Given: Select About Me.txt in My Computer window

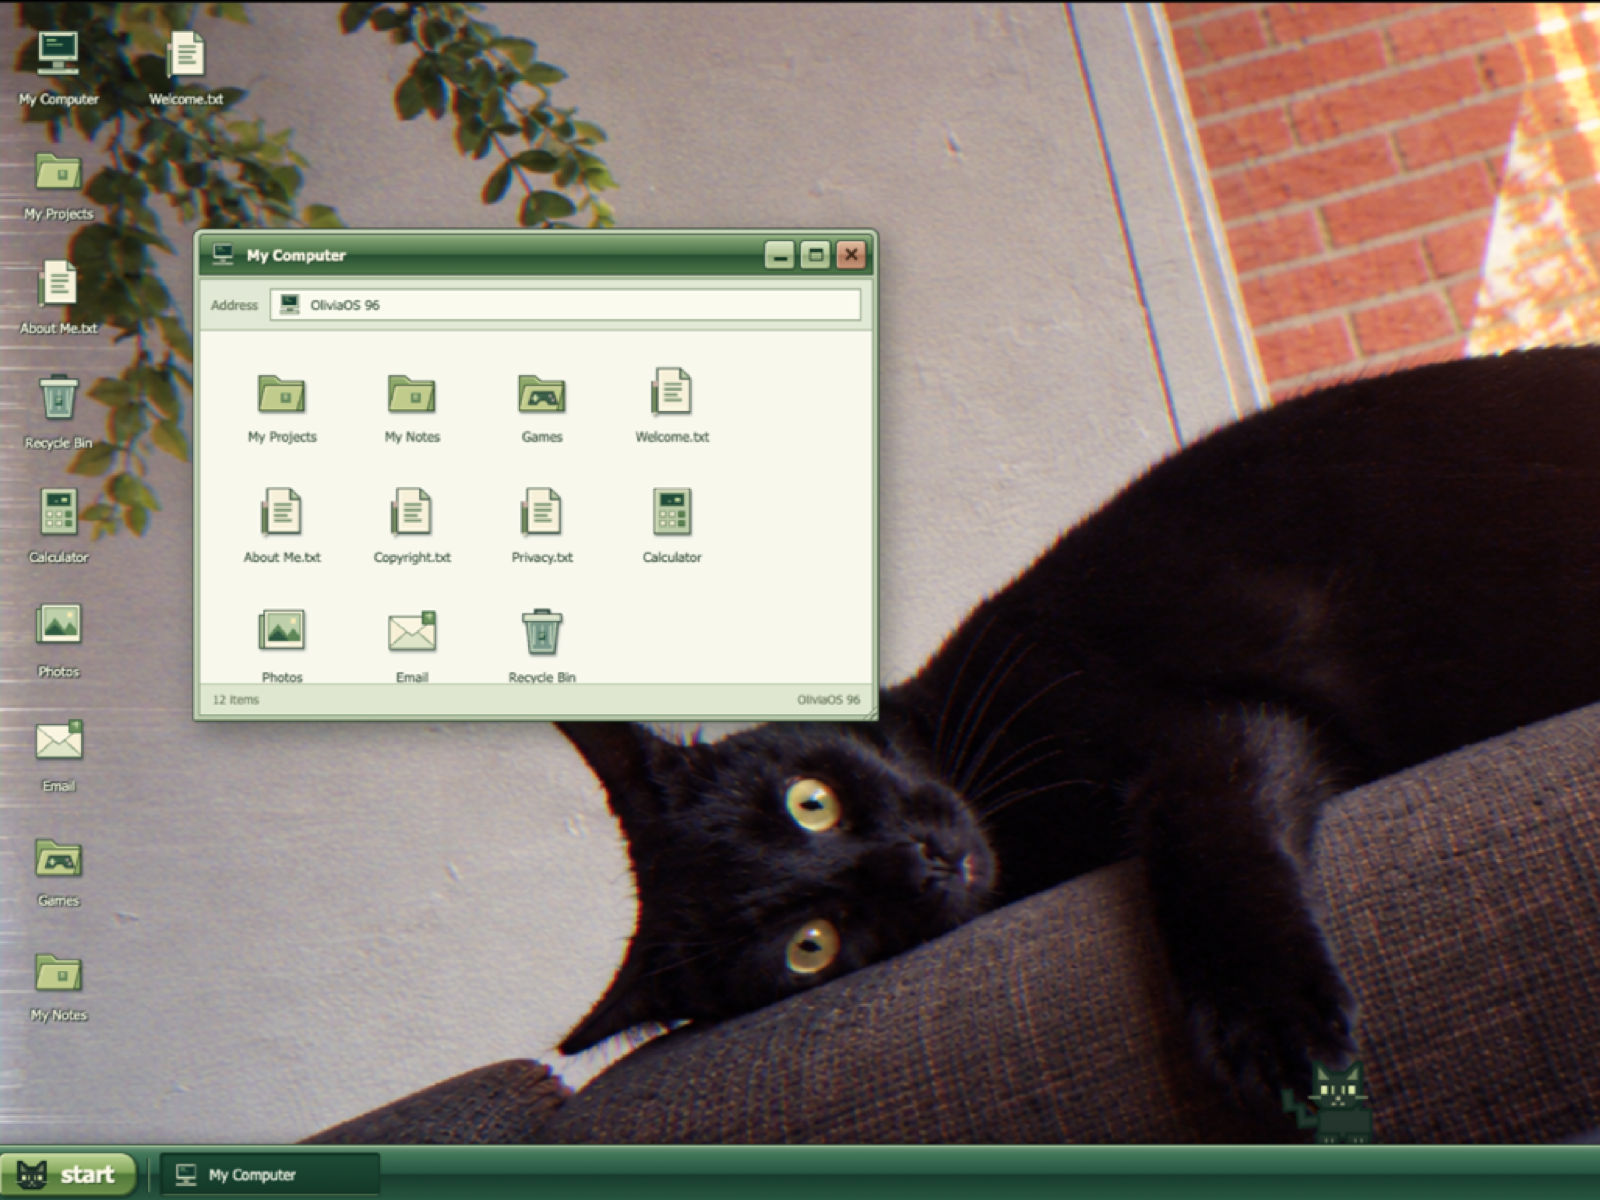Looking at the screenshot, I should [x=282, y=526].
